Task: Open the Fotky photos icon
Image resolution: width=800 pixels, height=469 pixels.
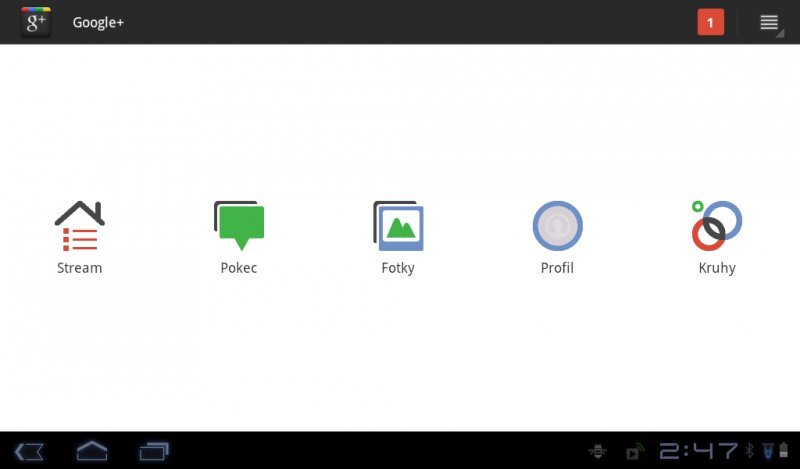Action: click(x=398, y=226)
